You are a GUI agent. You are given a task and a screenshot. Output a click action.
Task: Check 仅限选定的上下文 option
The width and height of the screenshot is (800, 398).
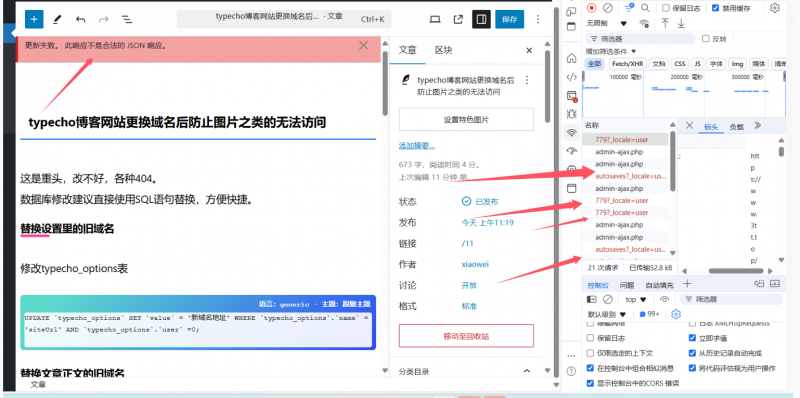(x=590, y=353)
